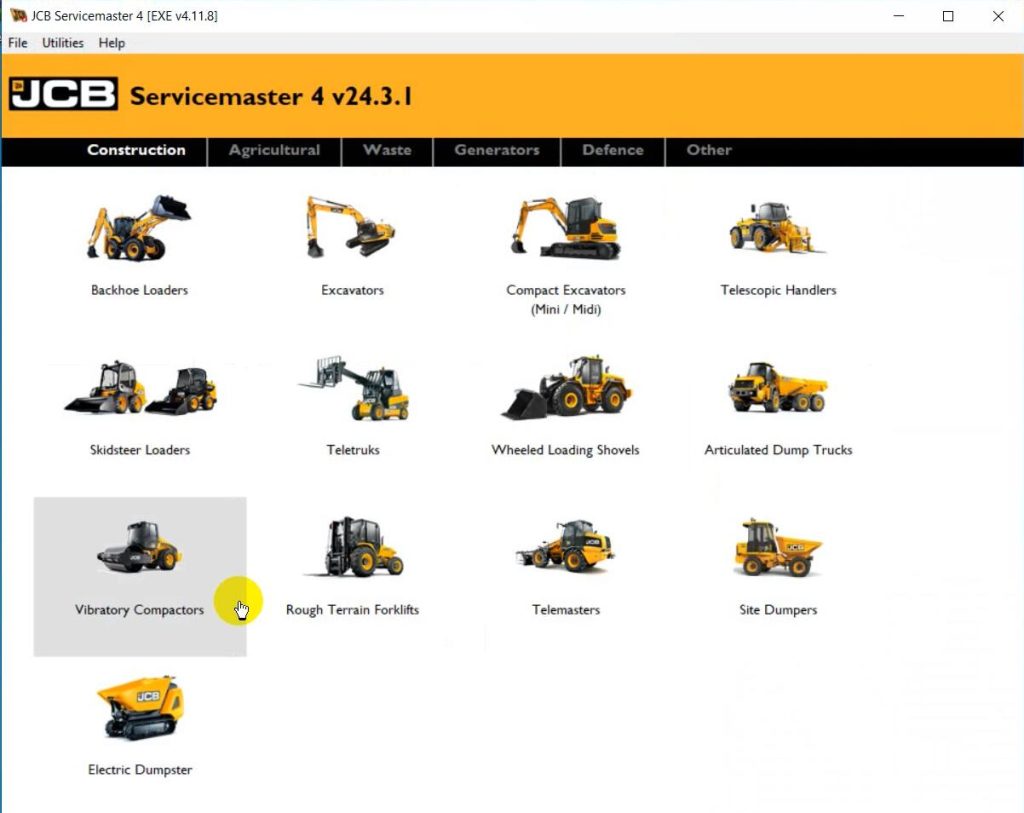Select the Telemasters machine image
Image resolution: width=1024 pixels, height=813 pixels.
tap(566, 546)
